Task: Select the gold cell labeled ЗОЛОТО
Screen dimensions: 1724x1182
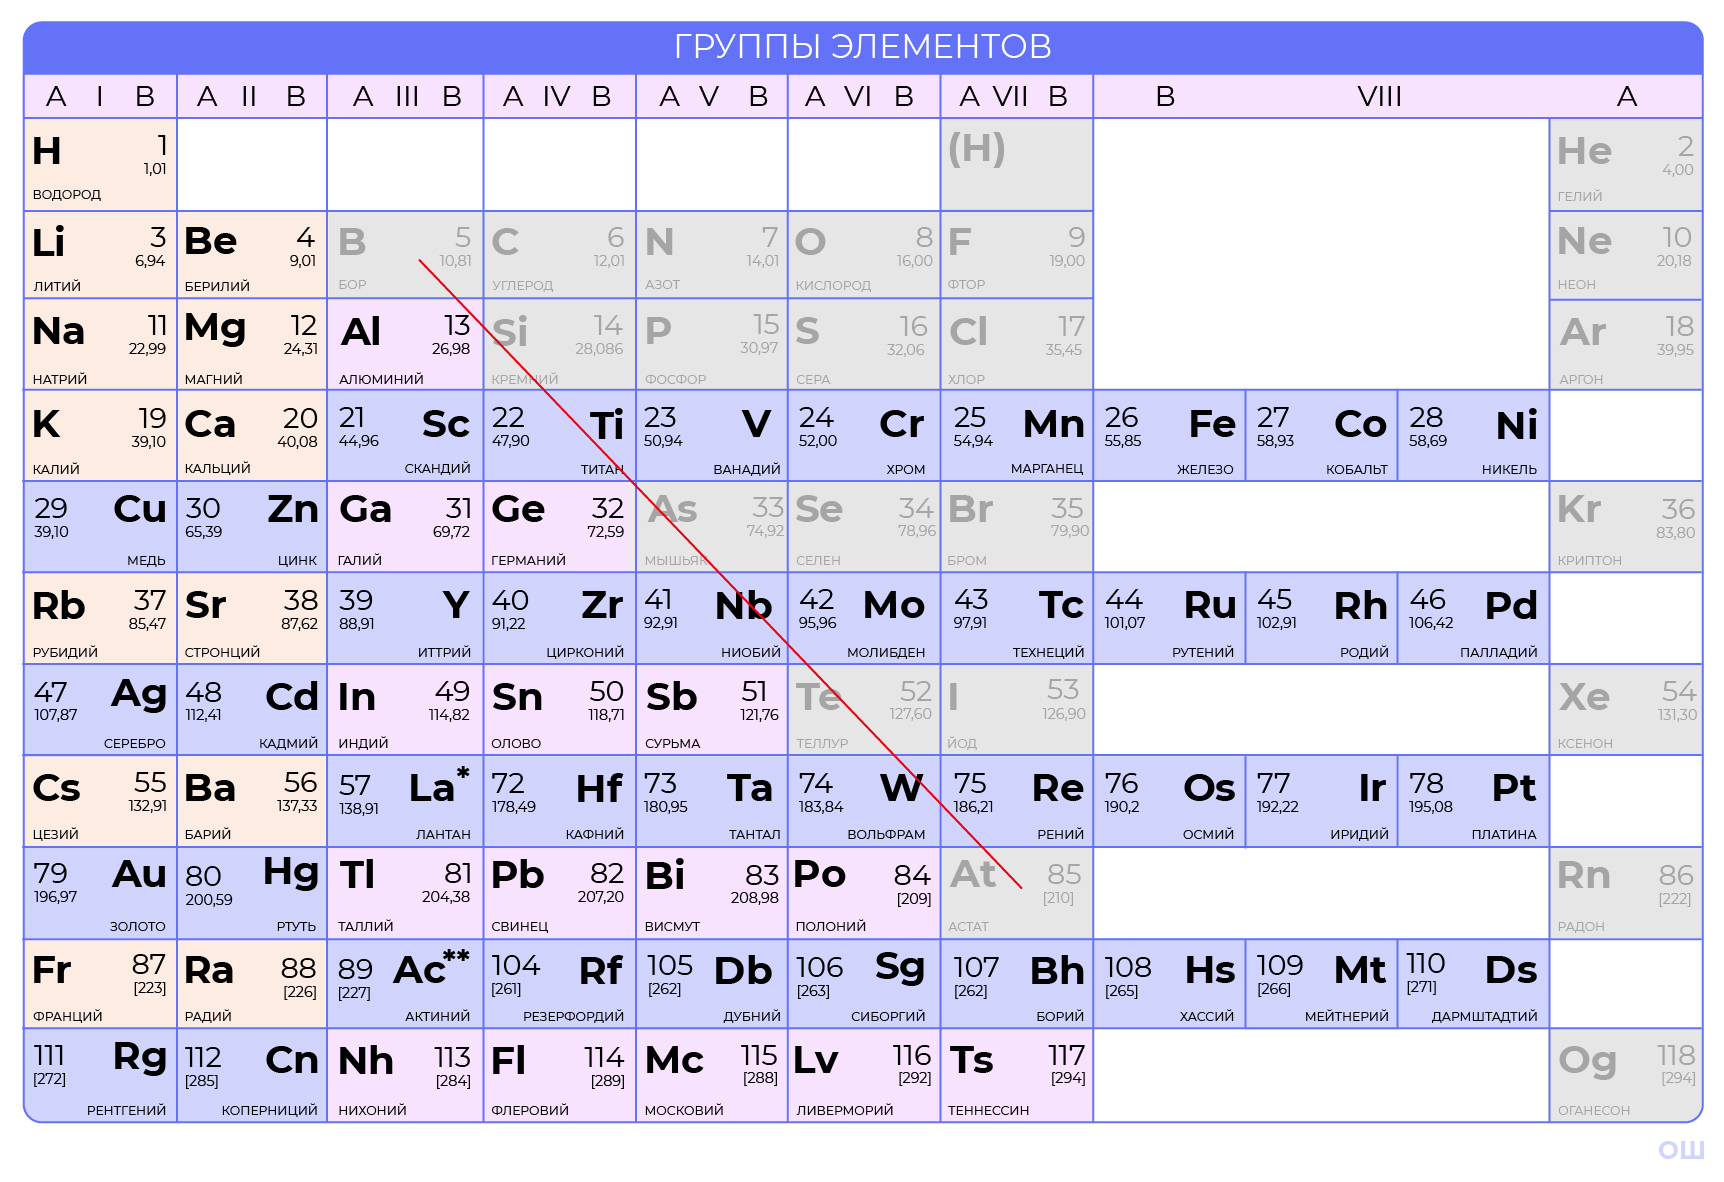Action: point(100,893)
